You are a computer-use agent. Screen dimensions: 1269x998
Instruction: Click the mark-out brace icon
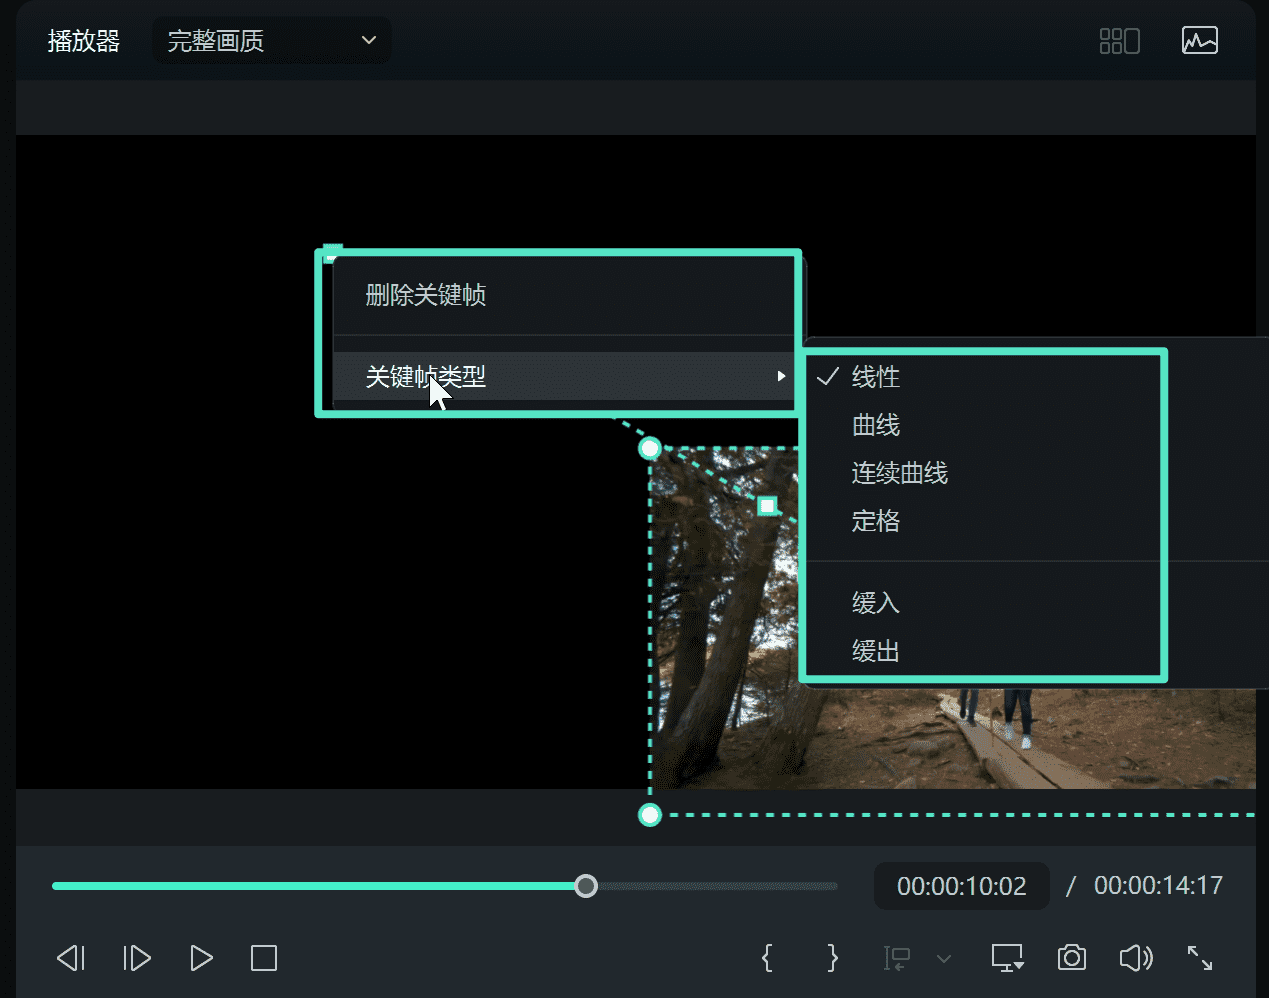[x=832, y=958]
